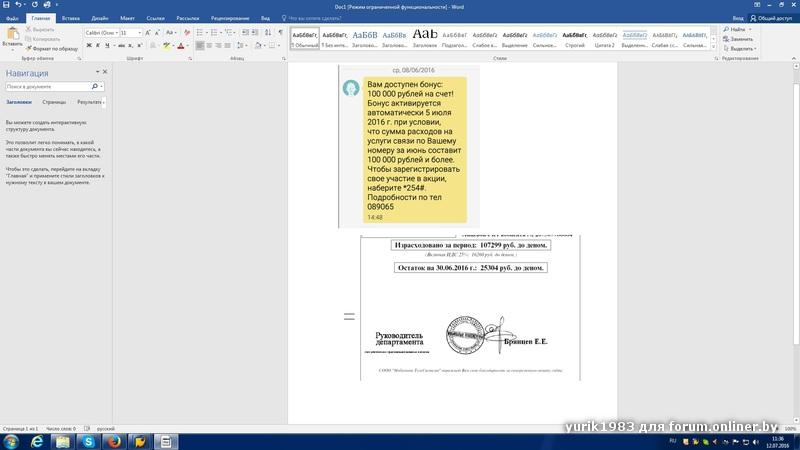The width and height of the screenshot is (800, 450).
Task: Open the Вставка ribbon tab
Action: tap(71, 18)
